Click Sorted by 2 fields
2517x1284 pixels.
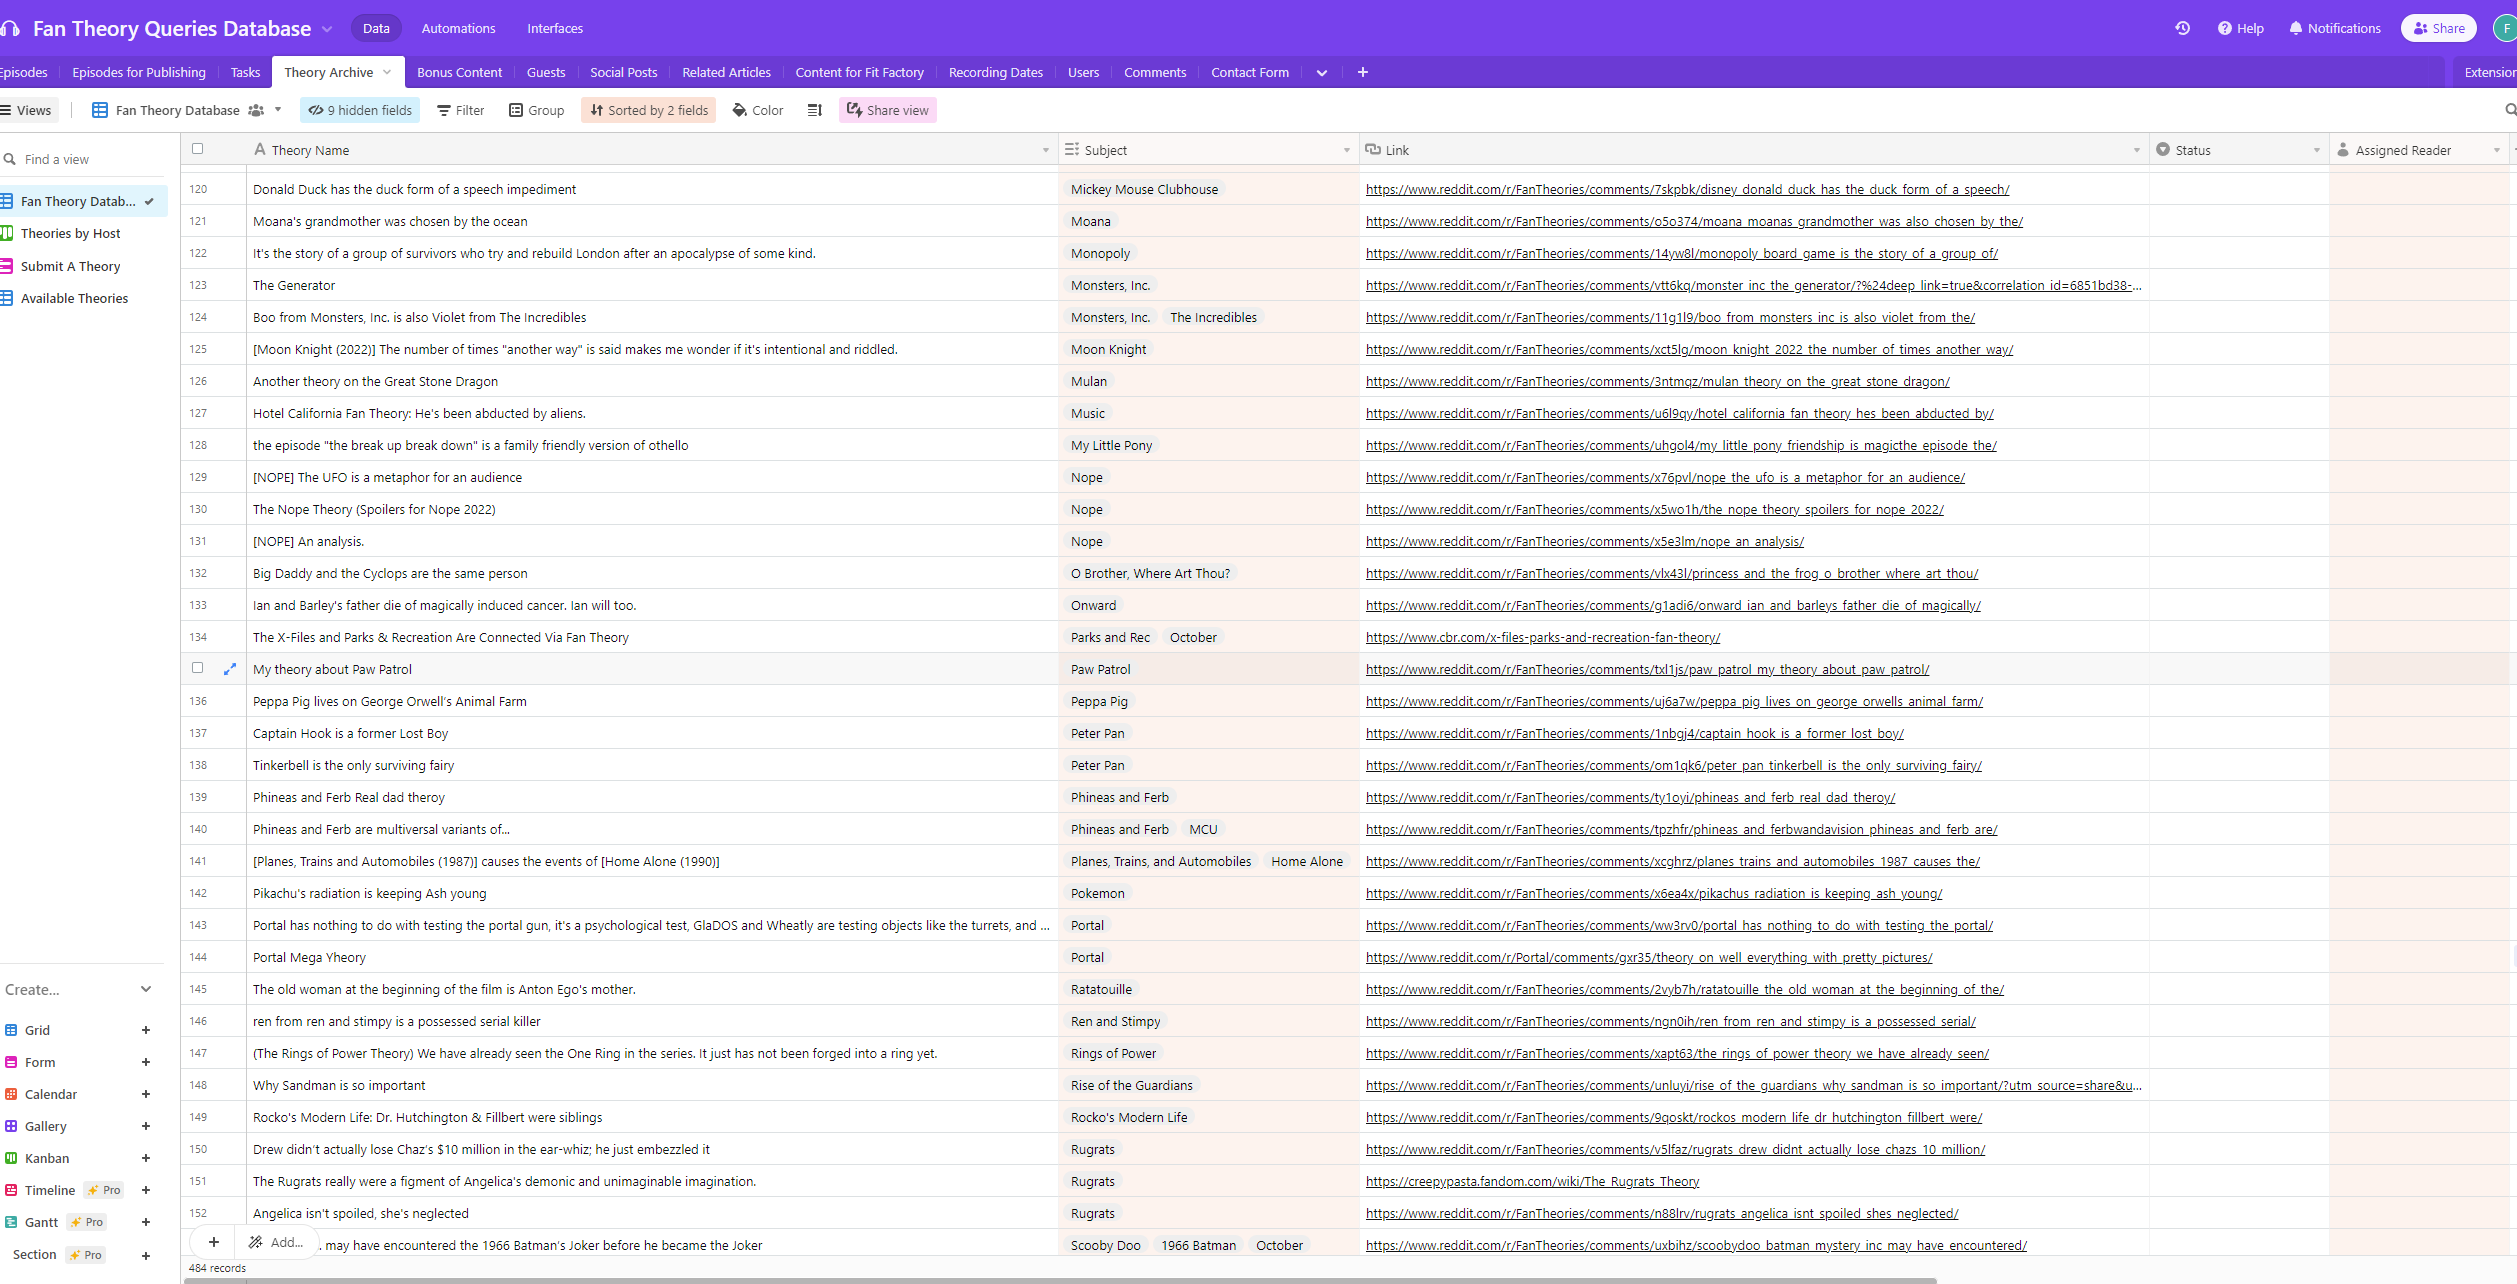click(x=649, y=110)
